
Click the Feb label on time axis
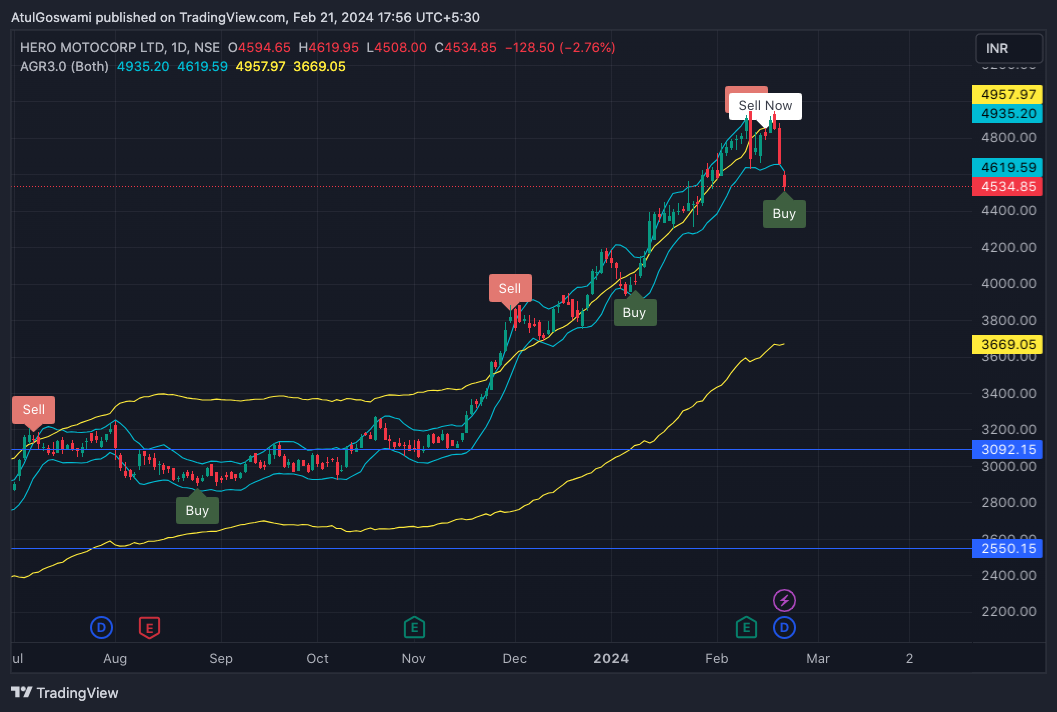tap(717, 658)
